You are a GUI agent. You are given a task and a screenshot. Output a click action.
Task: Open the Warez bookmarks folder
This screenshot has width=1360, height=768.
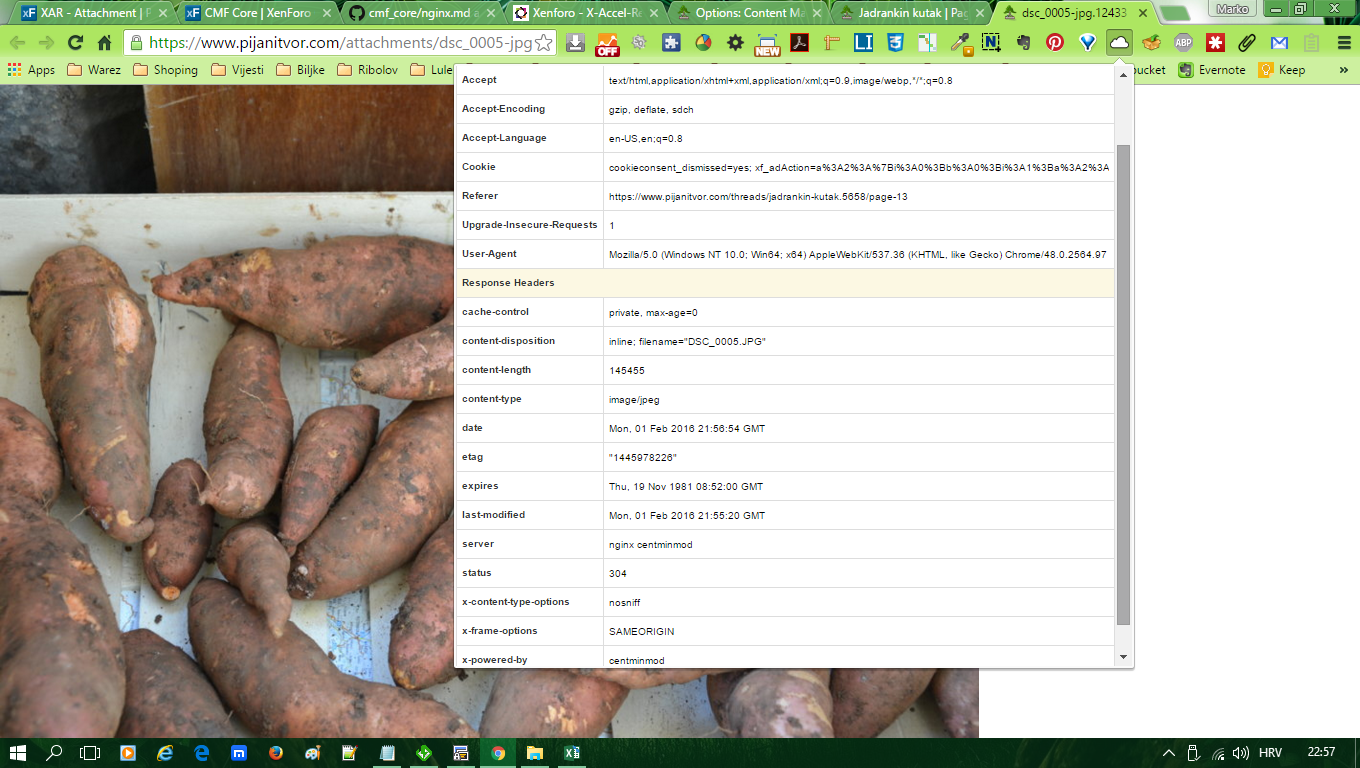tap(94, 70)
